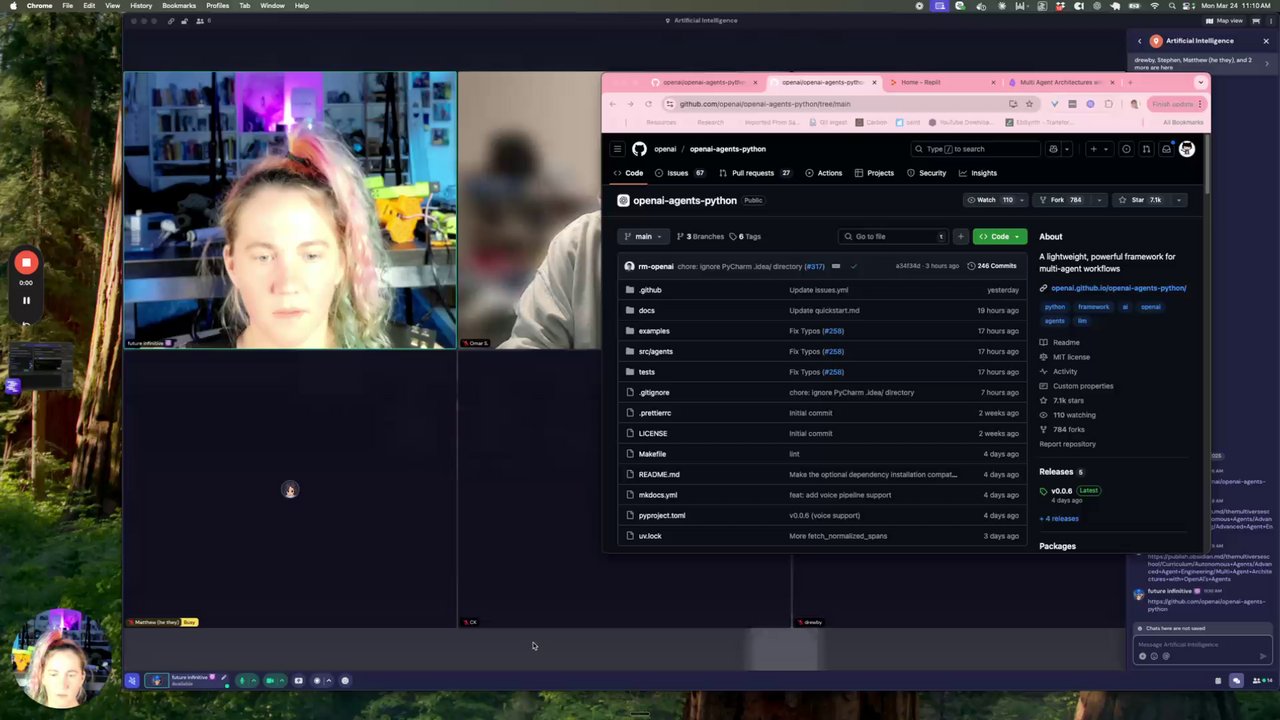Image resolution: width=1280 pixels, height=720 pixels.
Task: Open the green Code dropdown
Action: point(1000,237)
